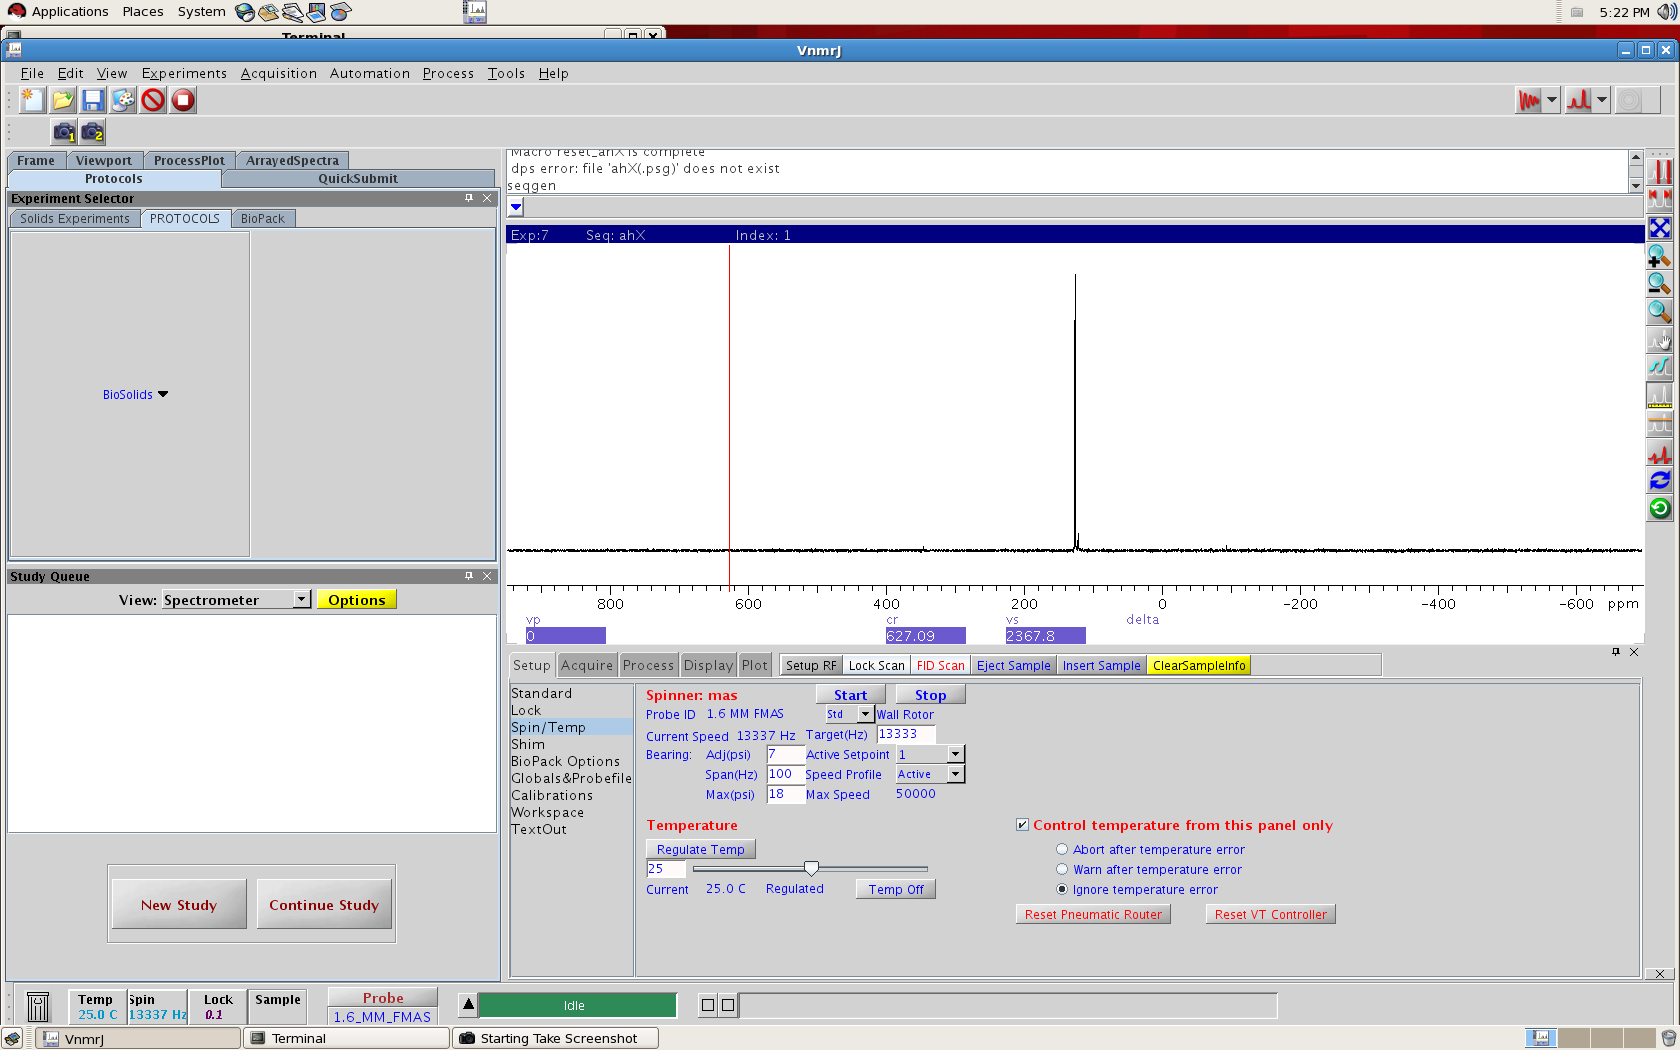Open Study Queue View Spectrometer dropdown
1680x1050 pixels.
301,599
